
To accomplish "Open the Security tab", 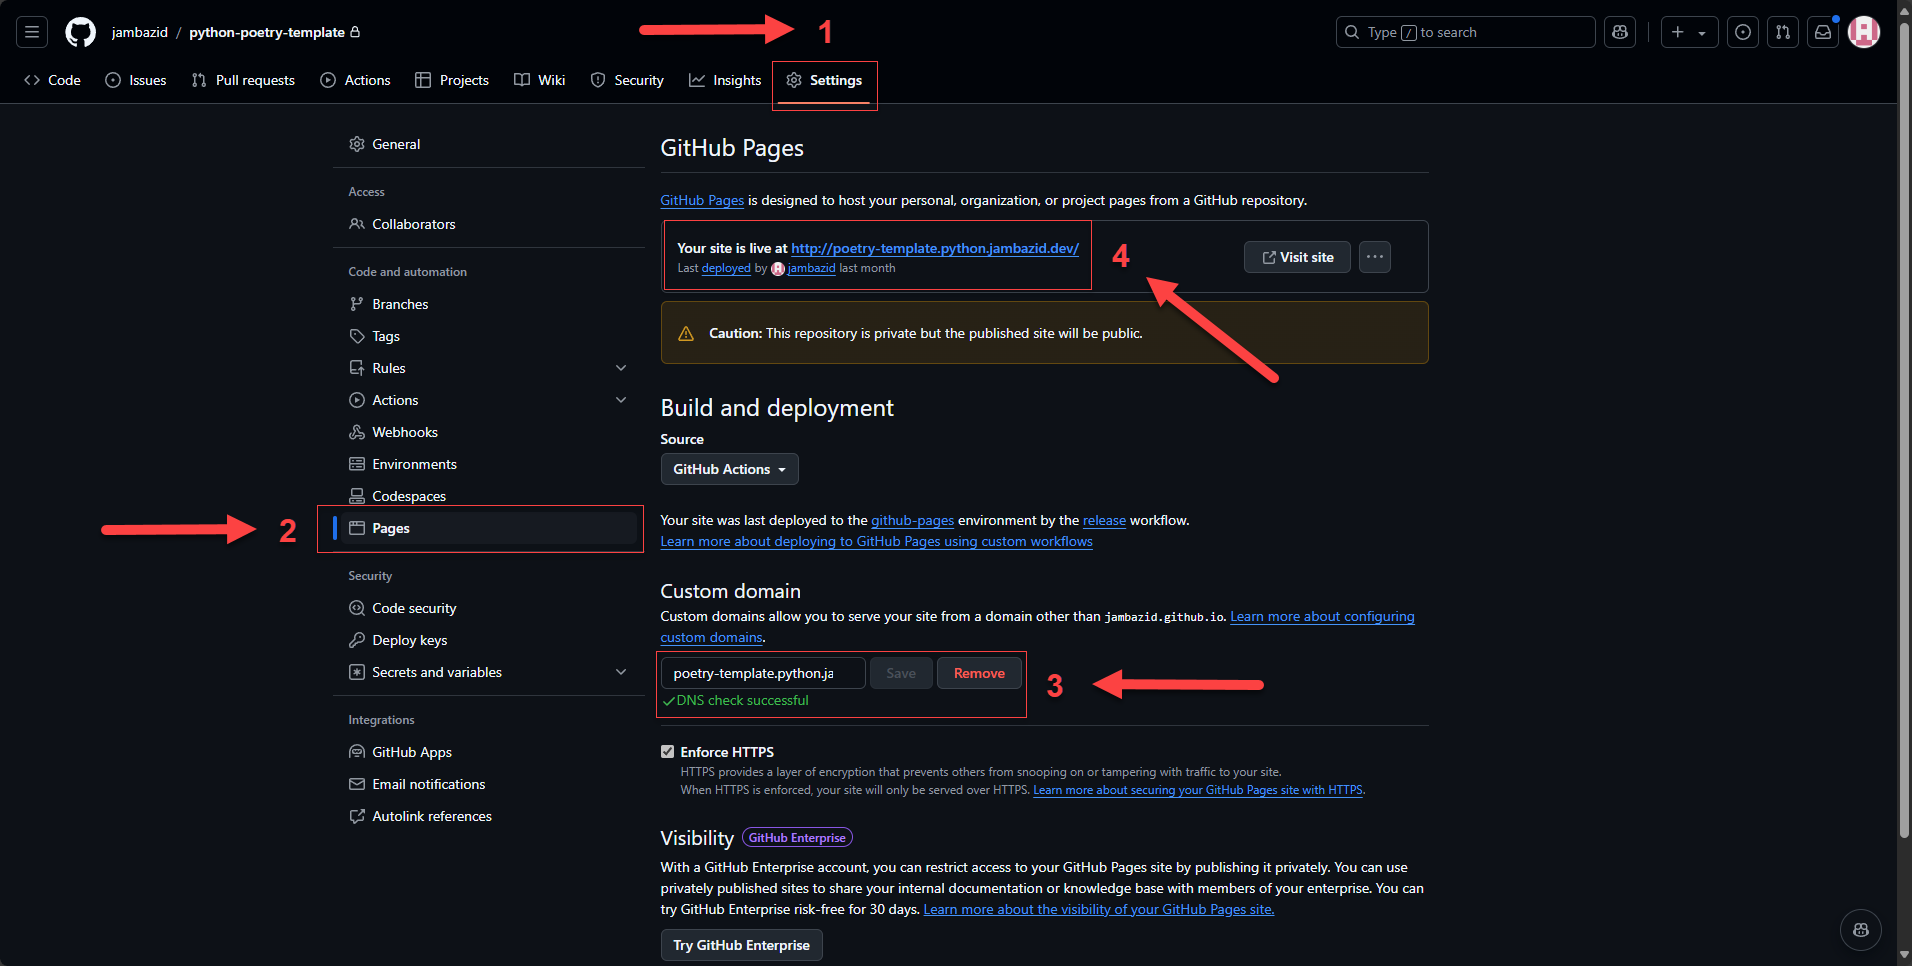I will pyautogui.click(x=628, y=80).
